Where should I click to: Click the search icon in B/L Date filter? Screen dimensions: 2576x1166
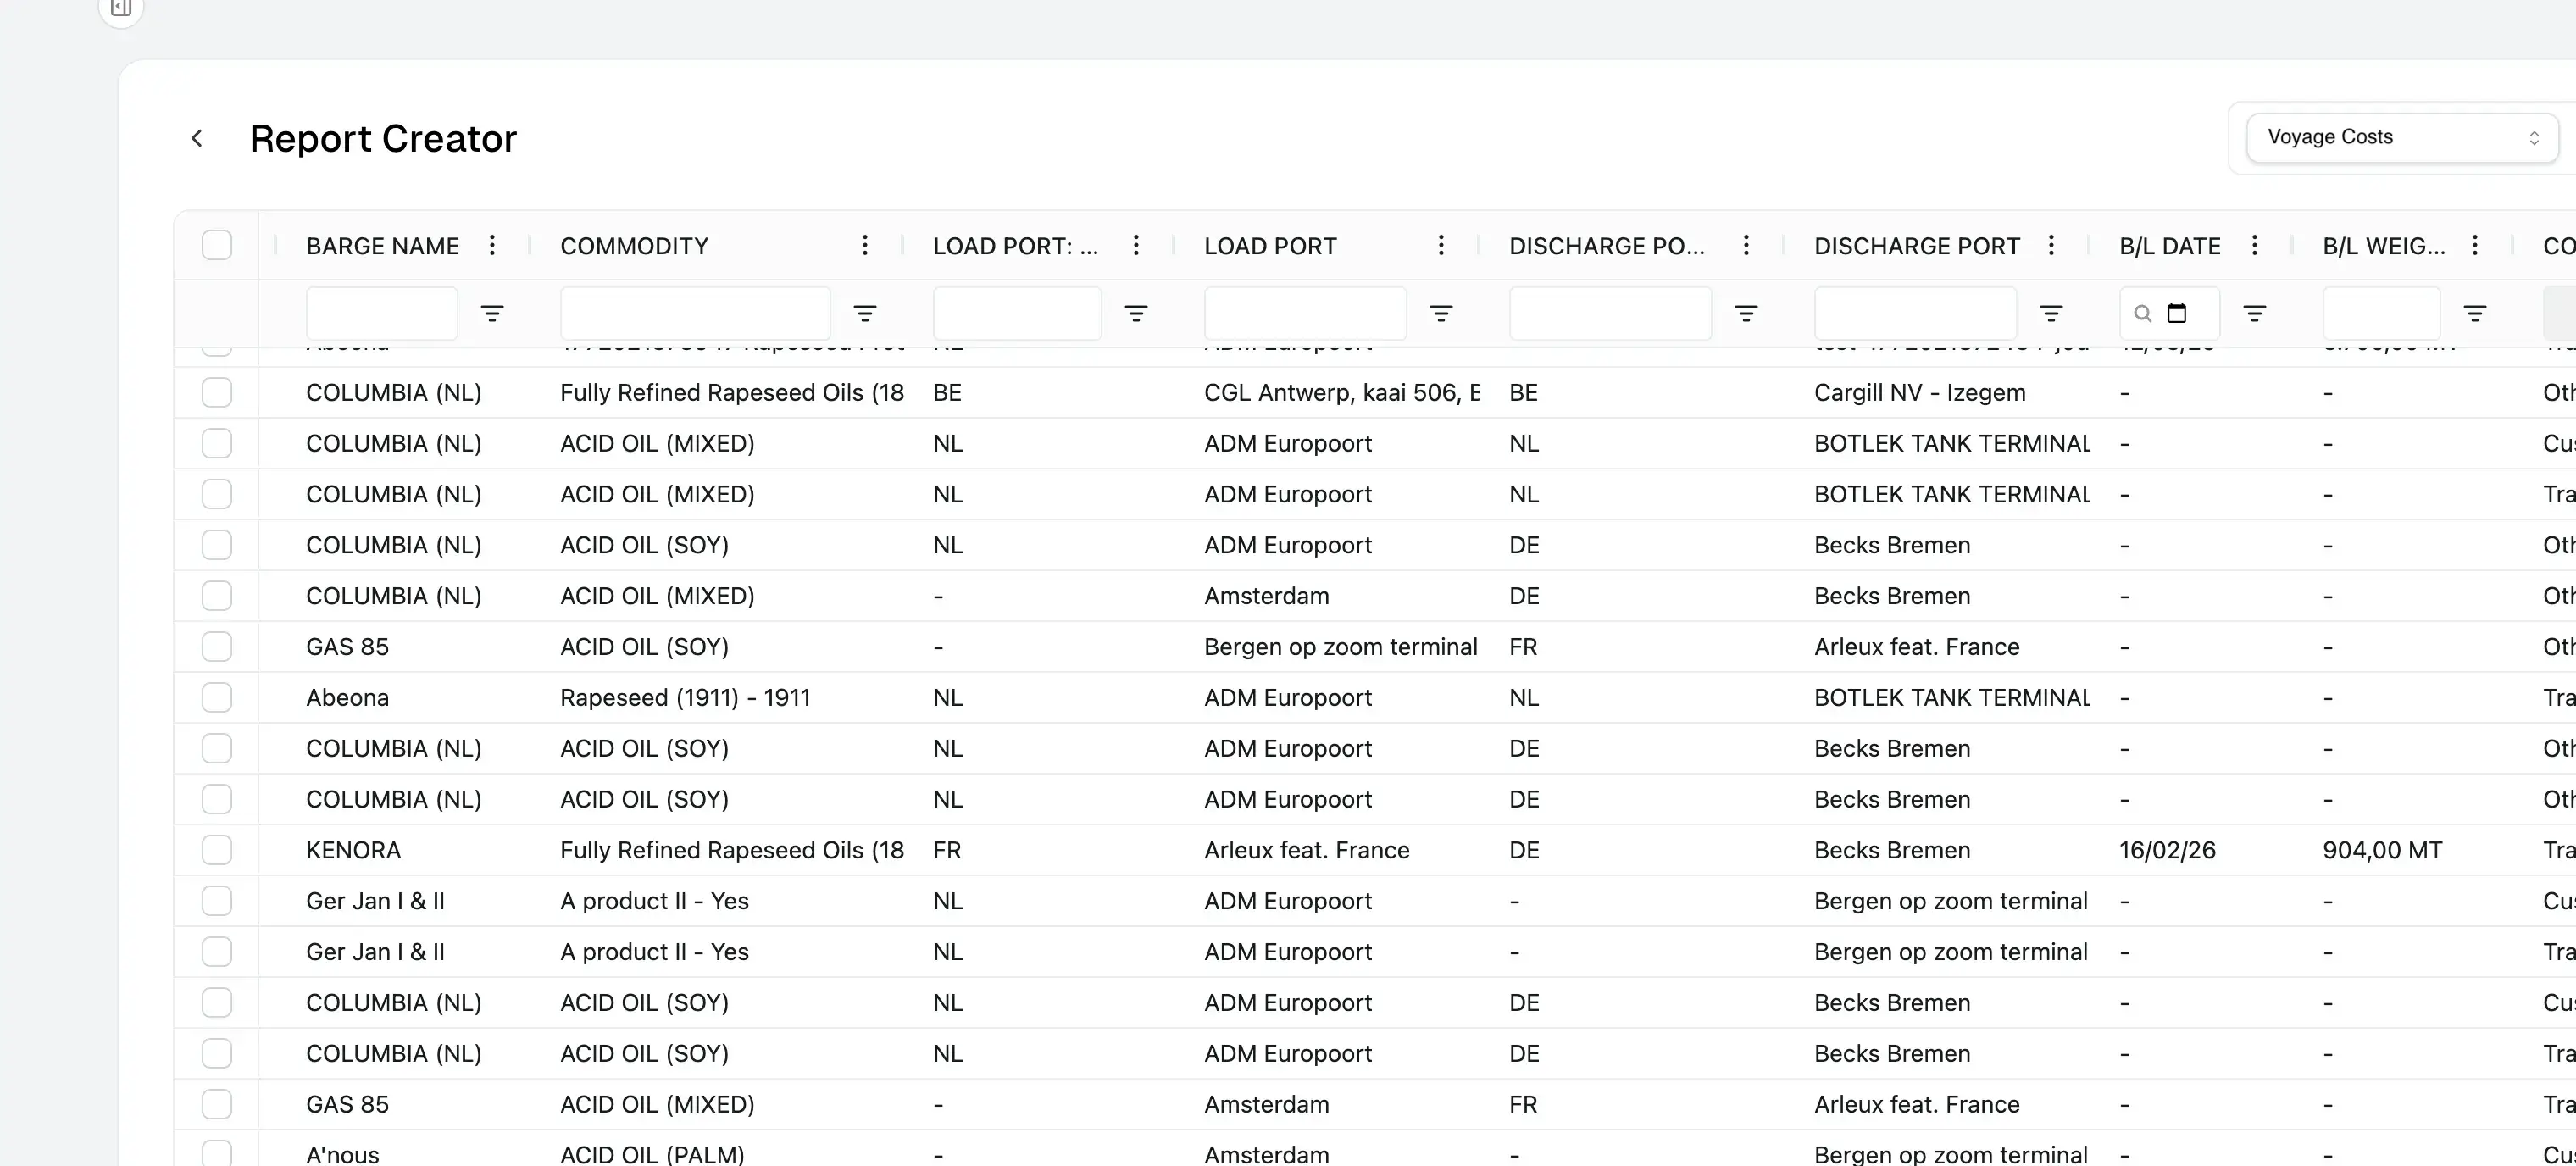2141,313
